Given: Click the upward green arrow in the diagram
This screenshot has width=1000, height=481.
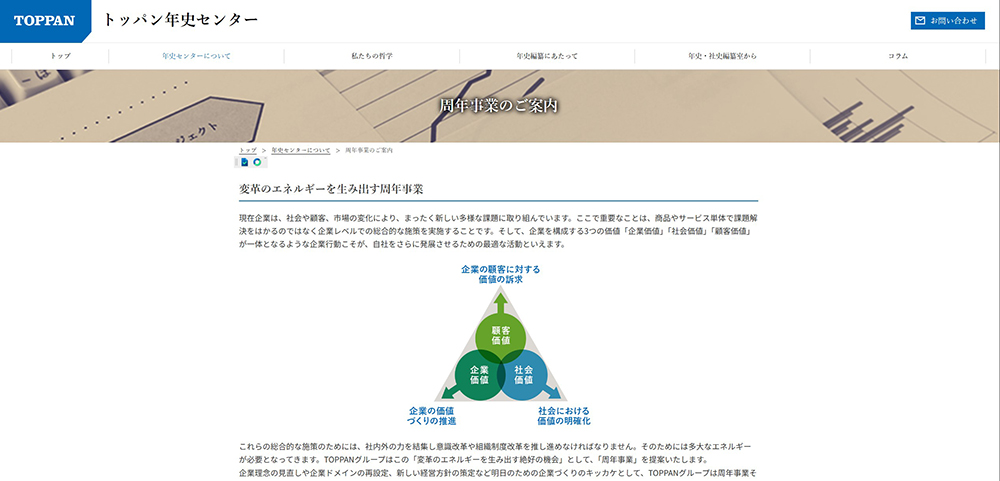Looking at the screenshot, I should pyautogui.click(x=501, y=302).
